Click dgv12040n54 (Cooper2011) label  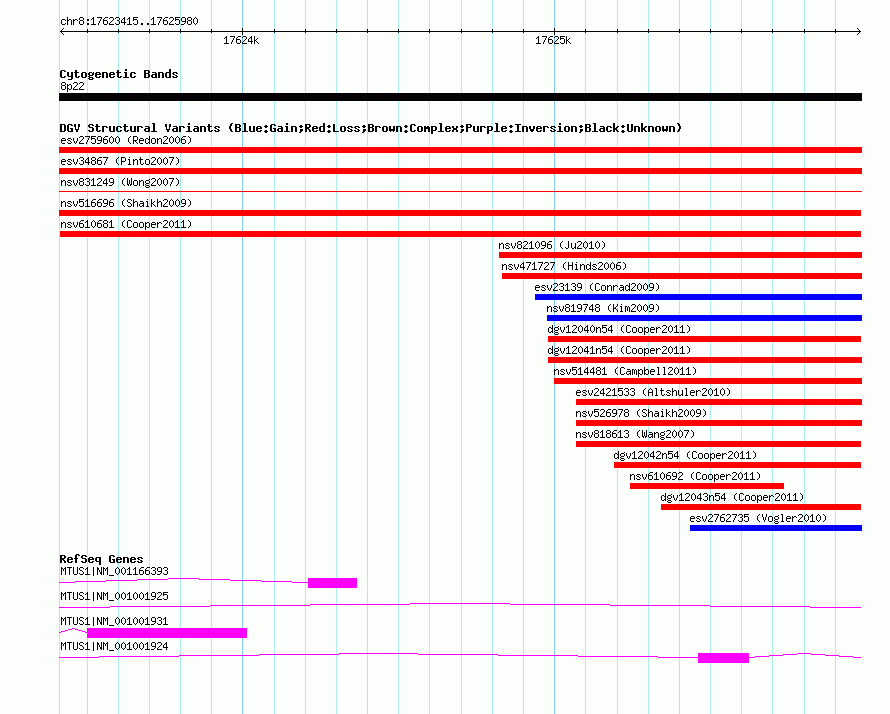point(619,329)
